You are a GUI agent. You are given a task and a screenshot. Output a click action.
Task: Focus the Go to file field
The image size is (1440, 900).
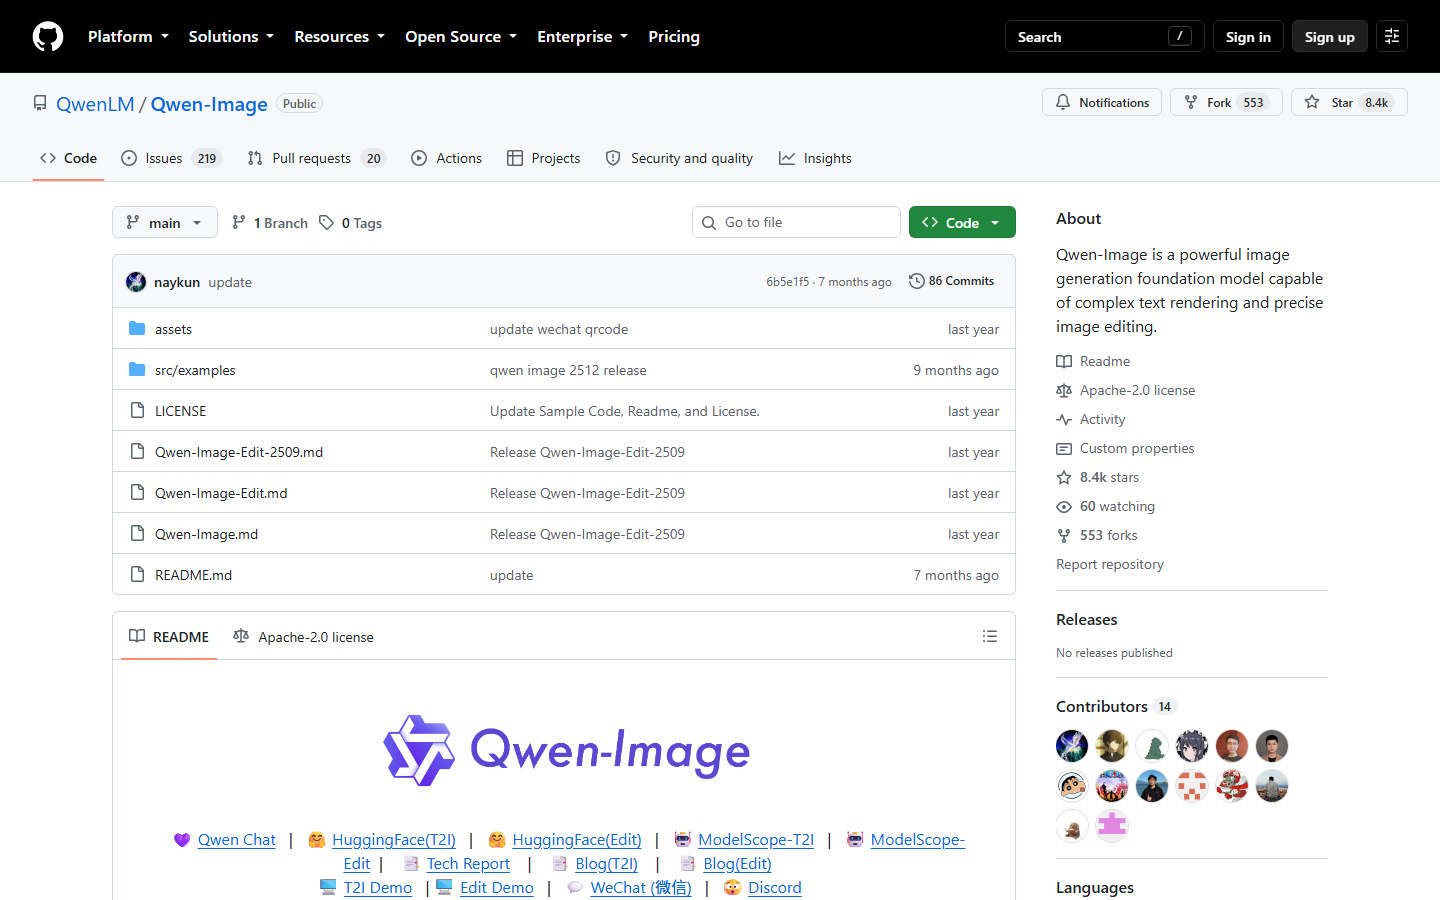pos(796,222)
